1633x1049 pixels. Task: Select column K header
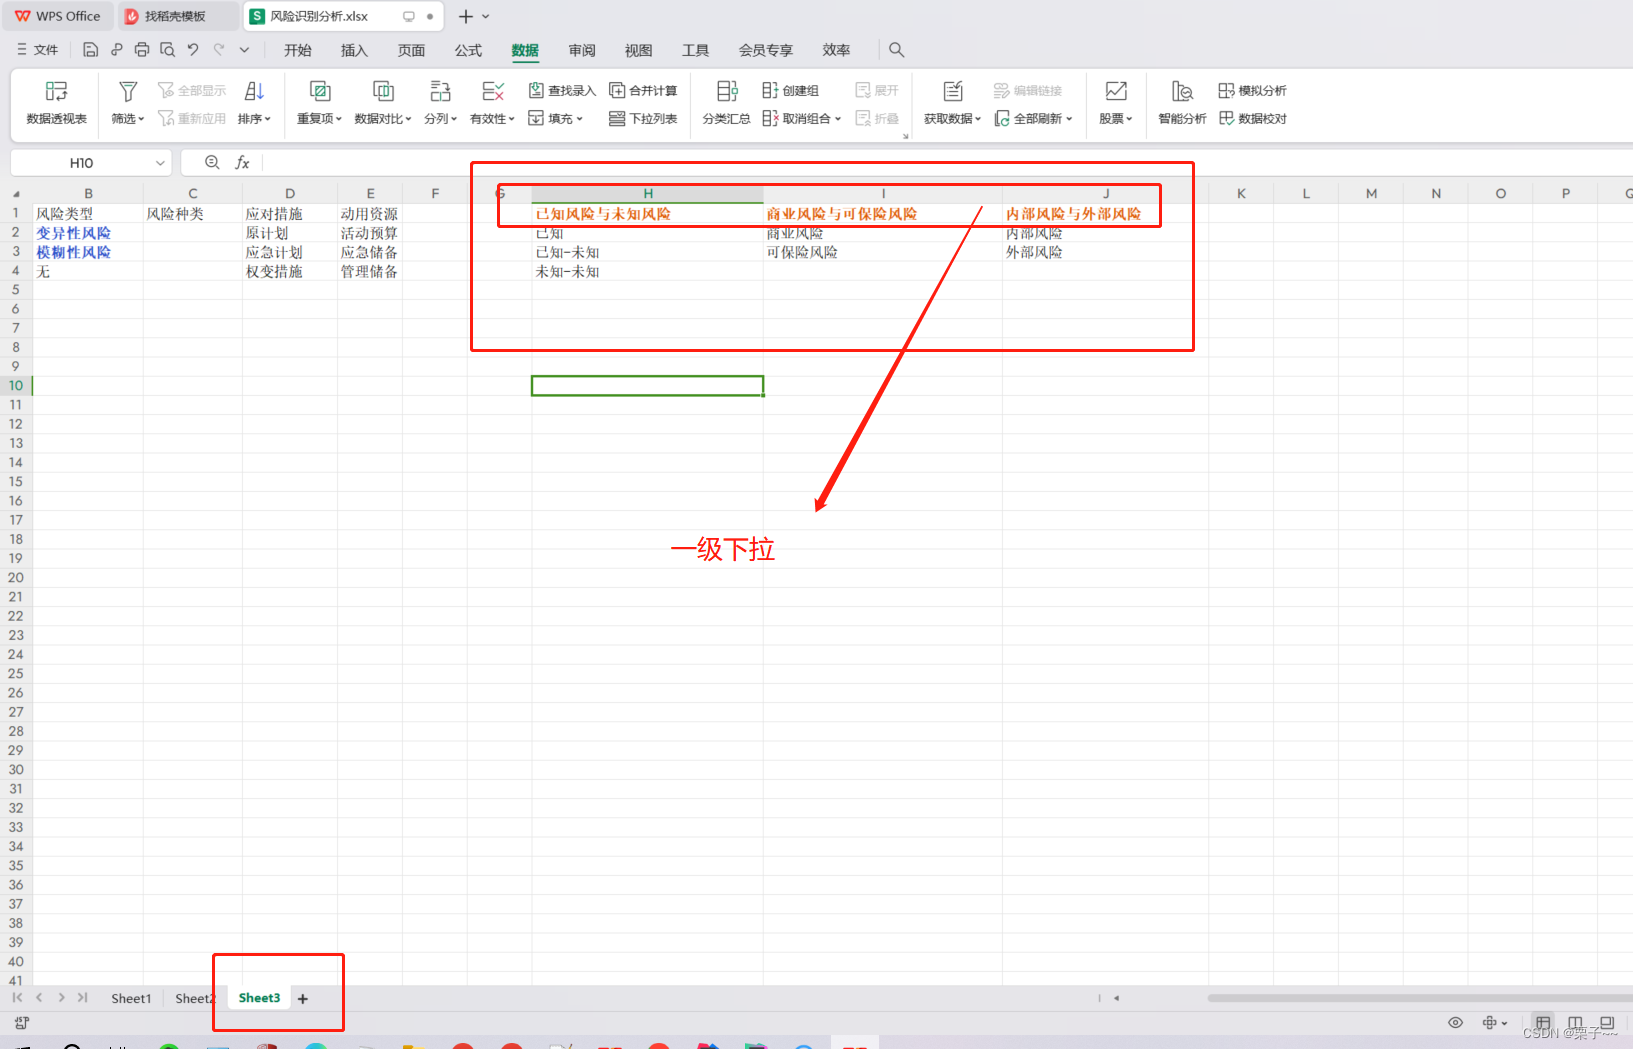click(x=1241, y=193)
